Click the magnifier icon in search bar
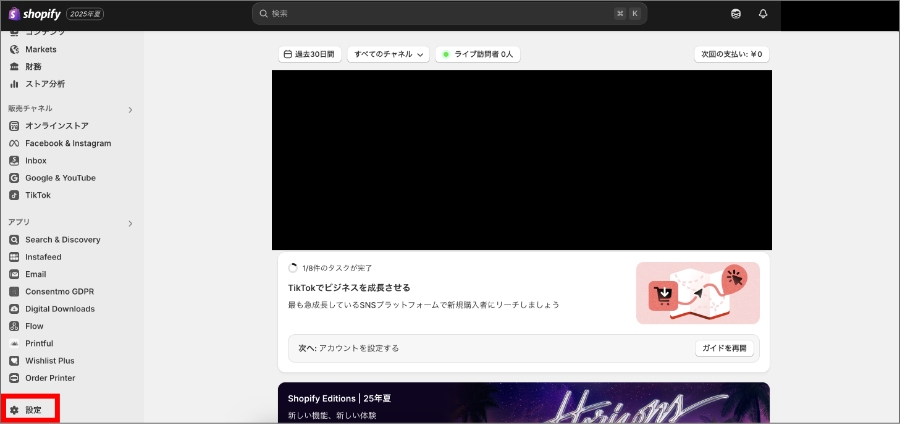 [263, 13]
